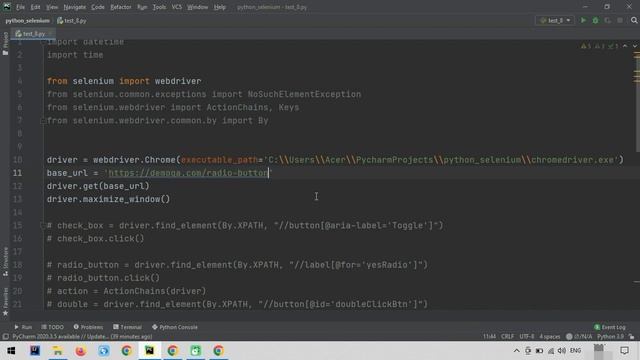Collapse the comment fold marker at line 15
The image size is (640, 360).
point(42,225)
